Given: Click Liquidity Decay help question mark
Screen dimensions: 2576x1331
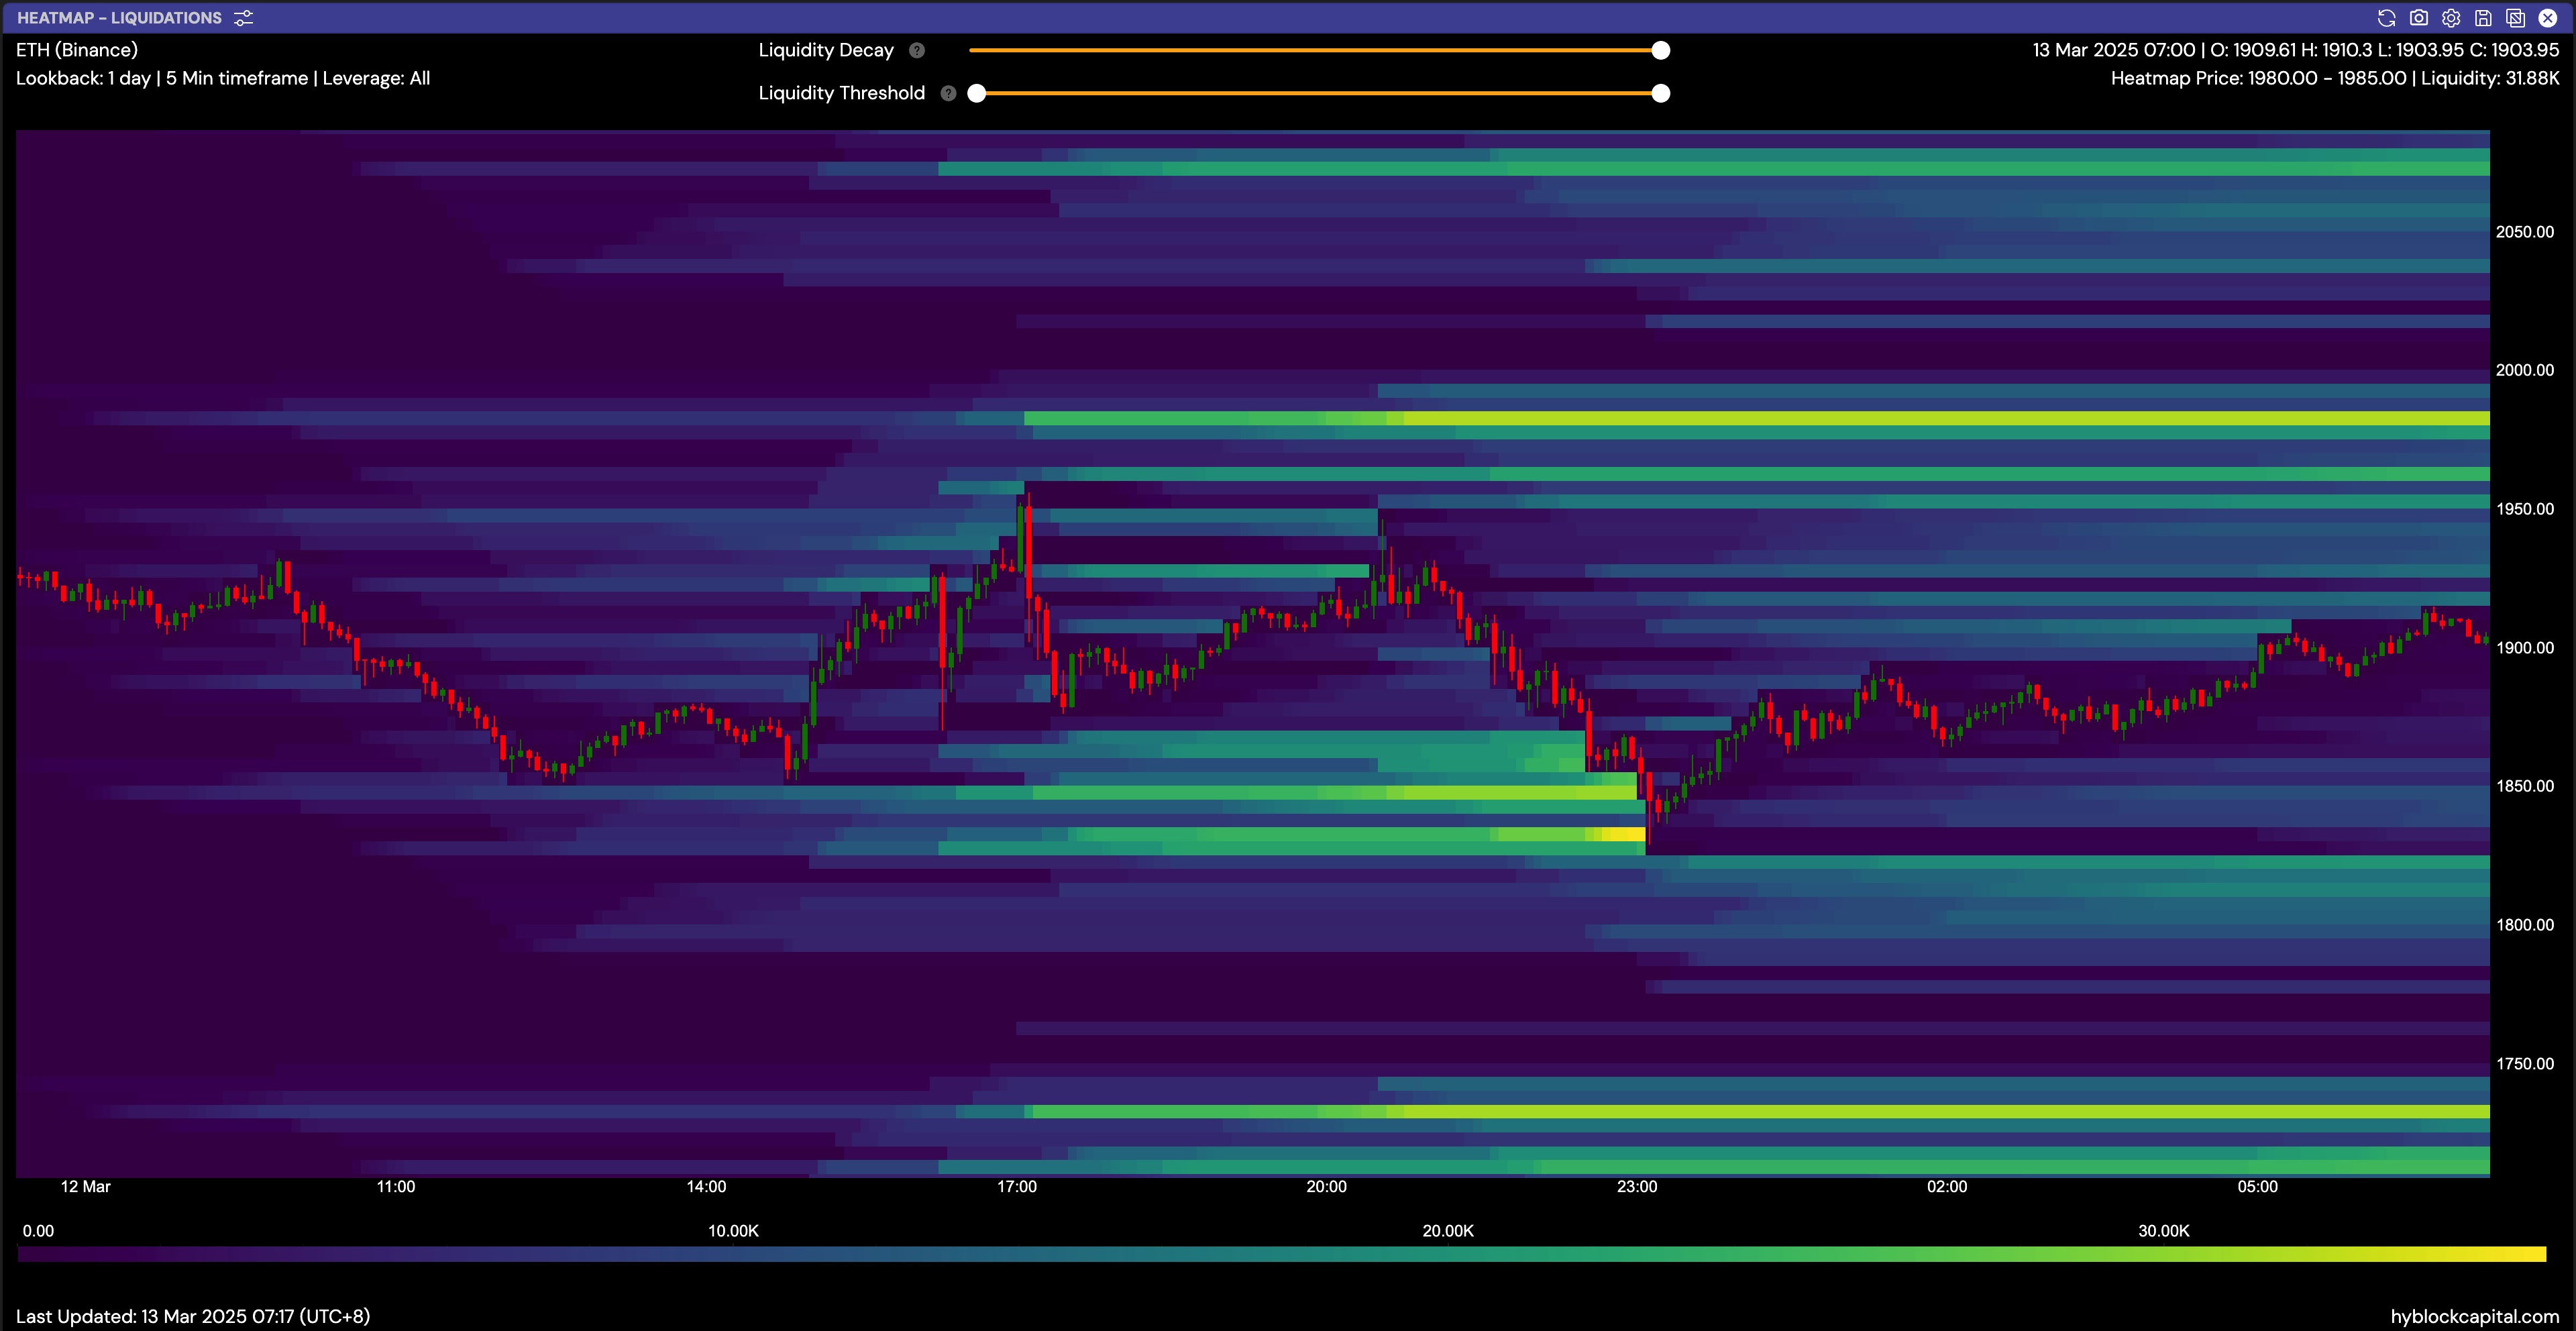Looking at the screenshot, I should click(x=917, y=50).
